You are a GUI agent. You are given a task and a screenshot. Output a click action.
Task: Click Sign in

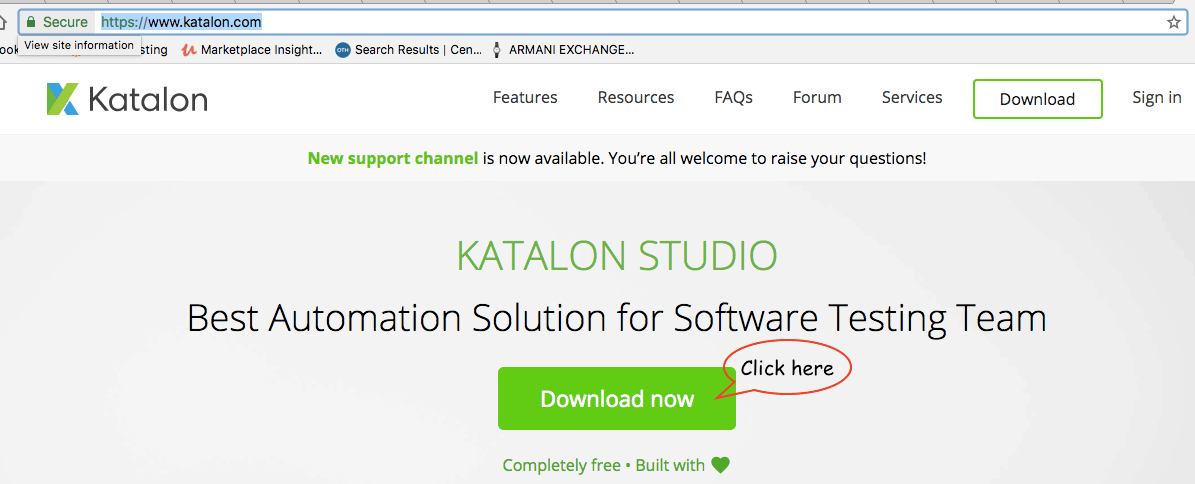click(1157, 98)
